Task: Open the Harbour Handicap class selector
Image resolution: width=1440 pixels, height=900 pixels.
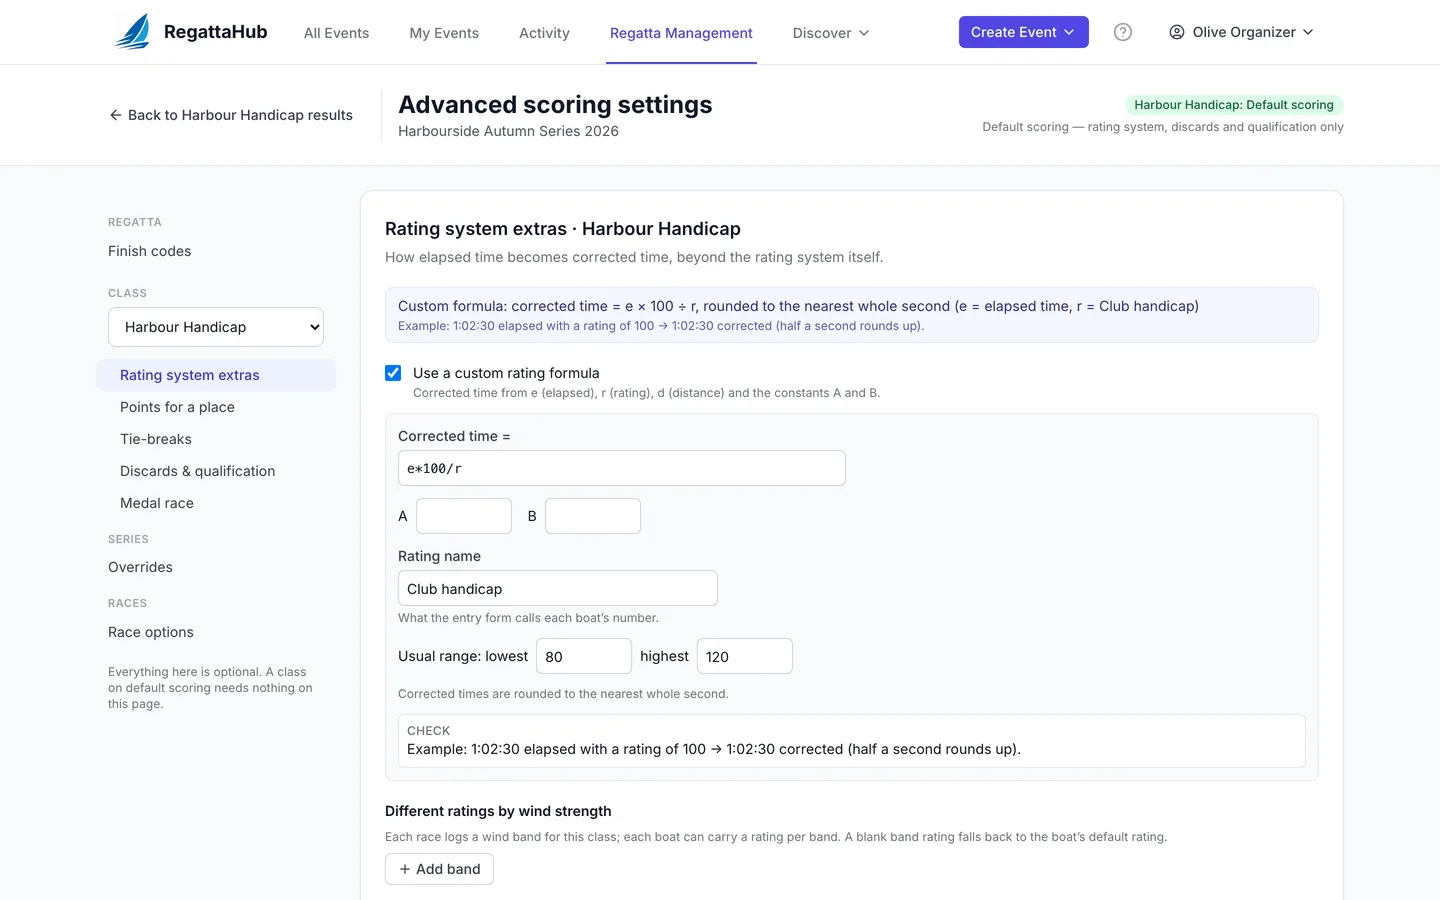Action: pos(216,327)
